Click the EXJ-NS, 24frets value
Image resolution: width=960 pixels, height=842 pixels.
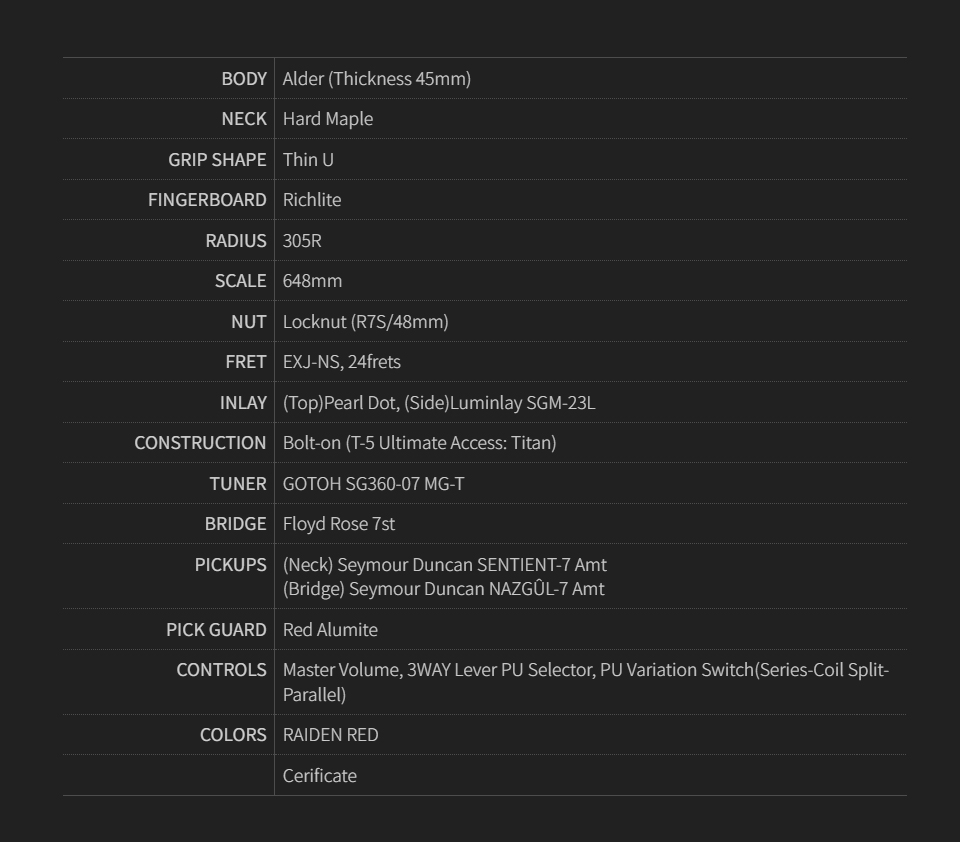(341, 362)
